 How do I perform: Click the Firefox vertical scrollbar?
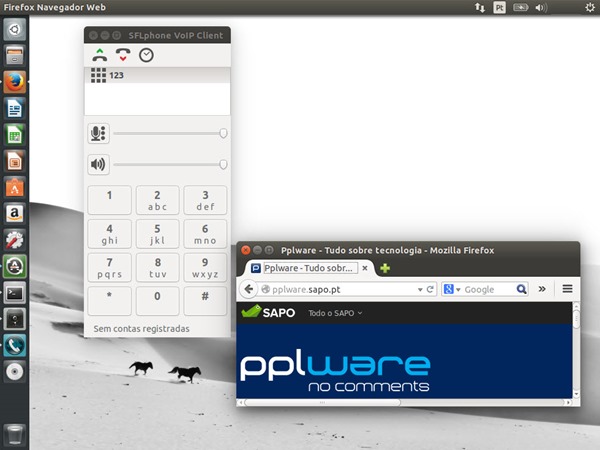point(576,350)
